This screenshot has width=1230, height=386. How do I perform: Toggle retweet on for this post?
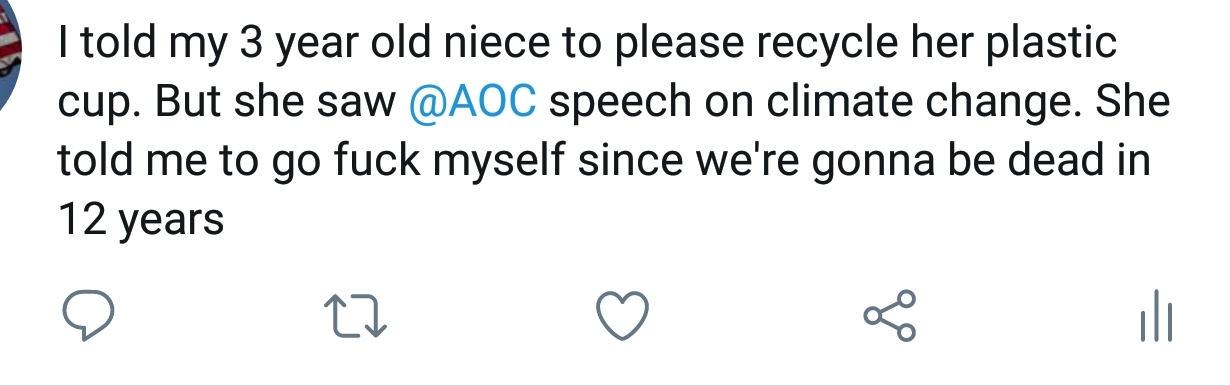click(x=358, y=318)
